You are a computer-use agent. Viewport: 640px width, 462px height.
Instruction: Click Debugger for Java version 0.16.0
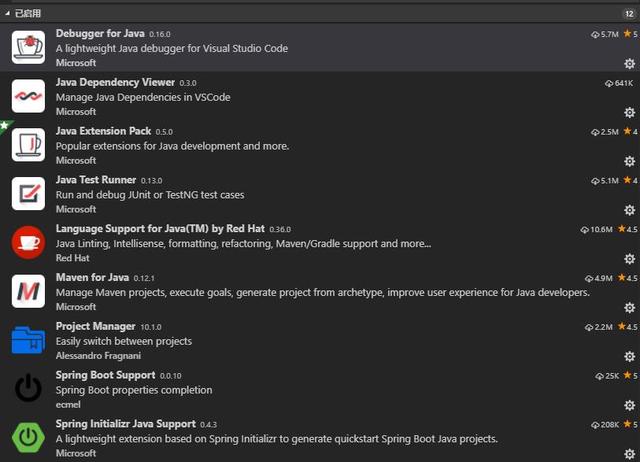click(160, 34)
